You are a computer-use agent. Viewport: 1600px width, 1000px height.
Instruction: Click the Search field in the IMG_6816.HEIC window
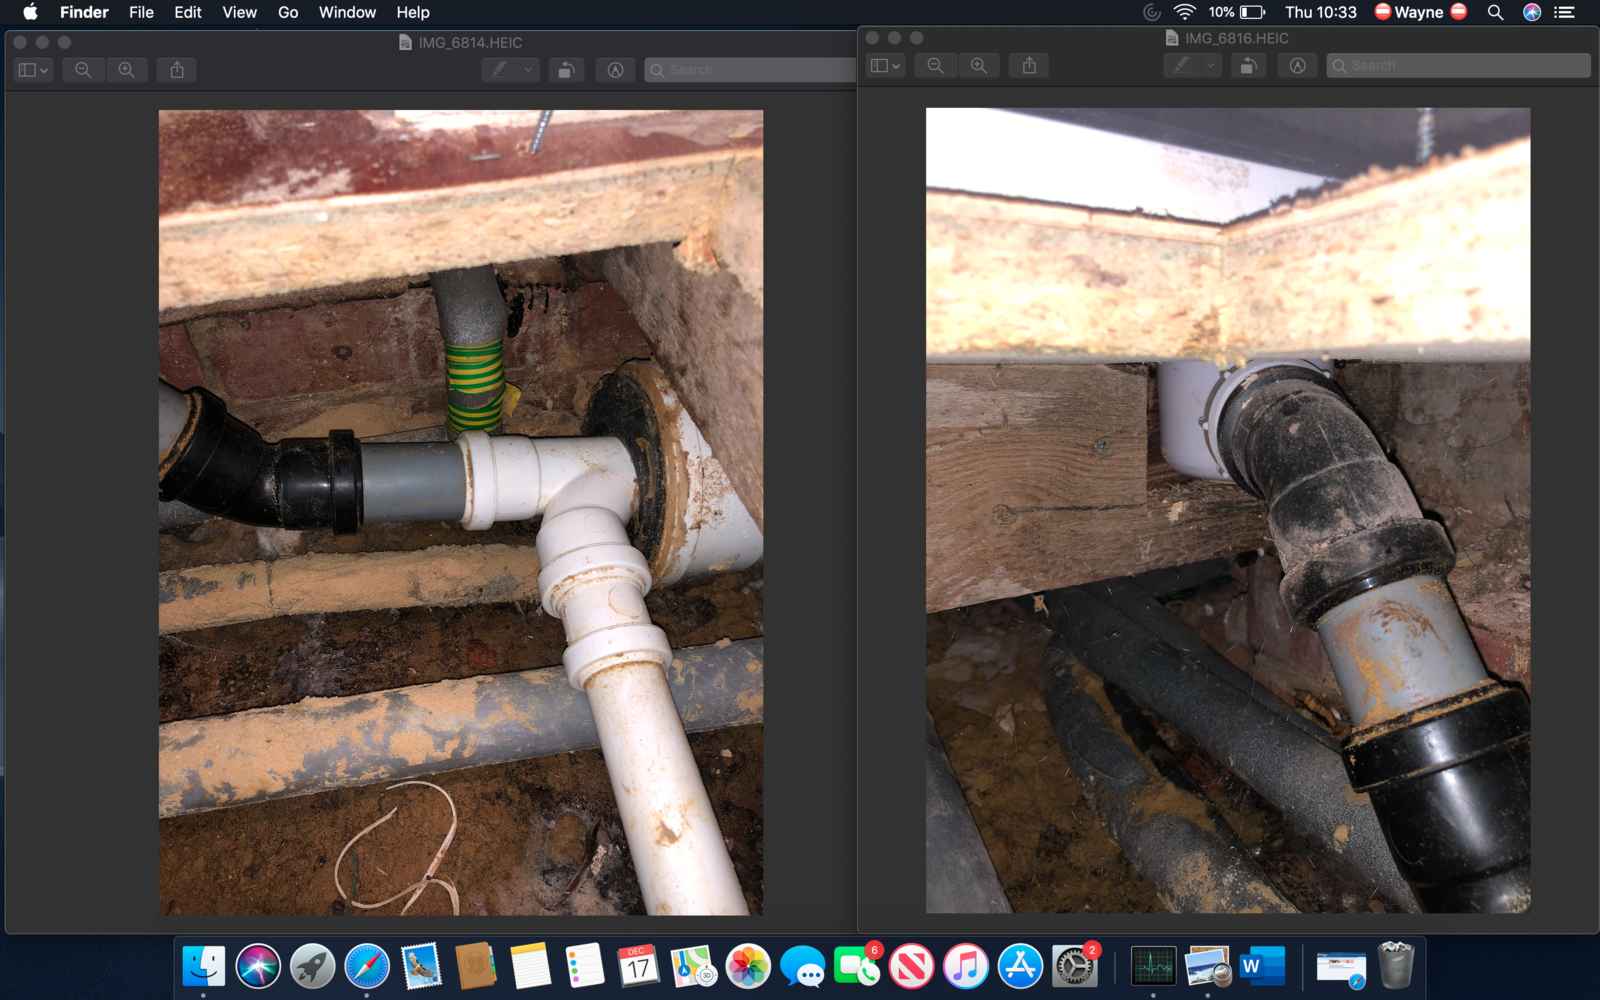tap(1458, 66)
